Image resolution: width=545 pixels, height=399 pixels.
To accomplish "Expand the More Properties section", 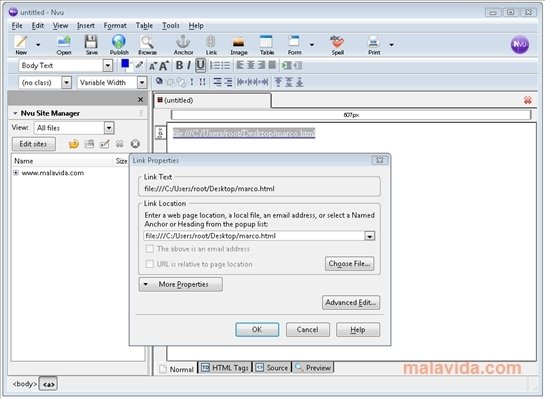I will coord(181,284).
